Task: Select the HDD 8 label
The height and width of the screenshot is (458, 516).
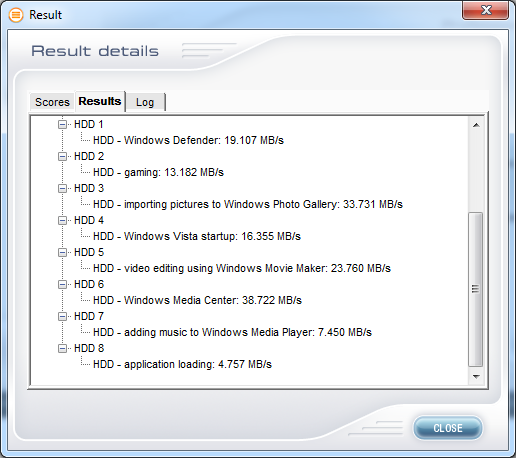Action: coord(89,348)
